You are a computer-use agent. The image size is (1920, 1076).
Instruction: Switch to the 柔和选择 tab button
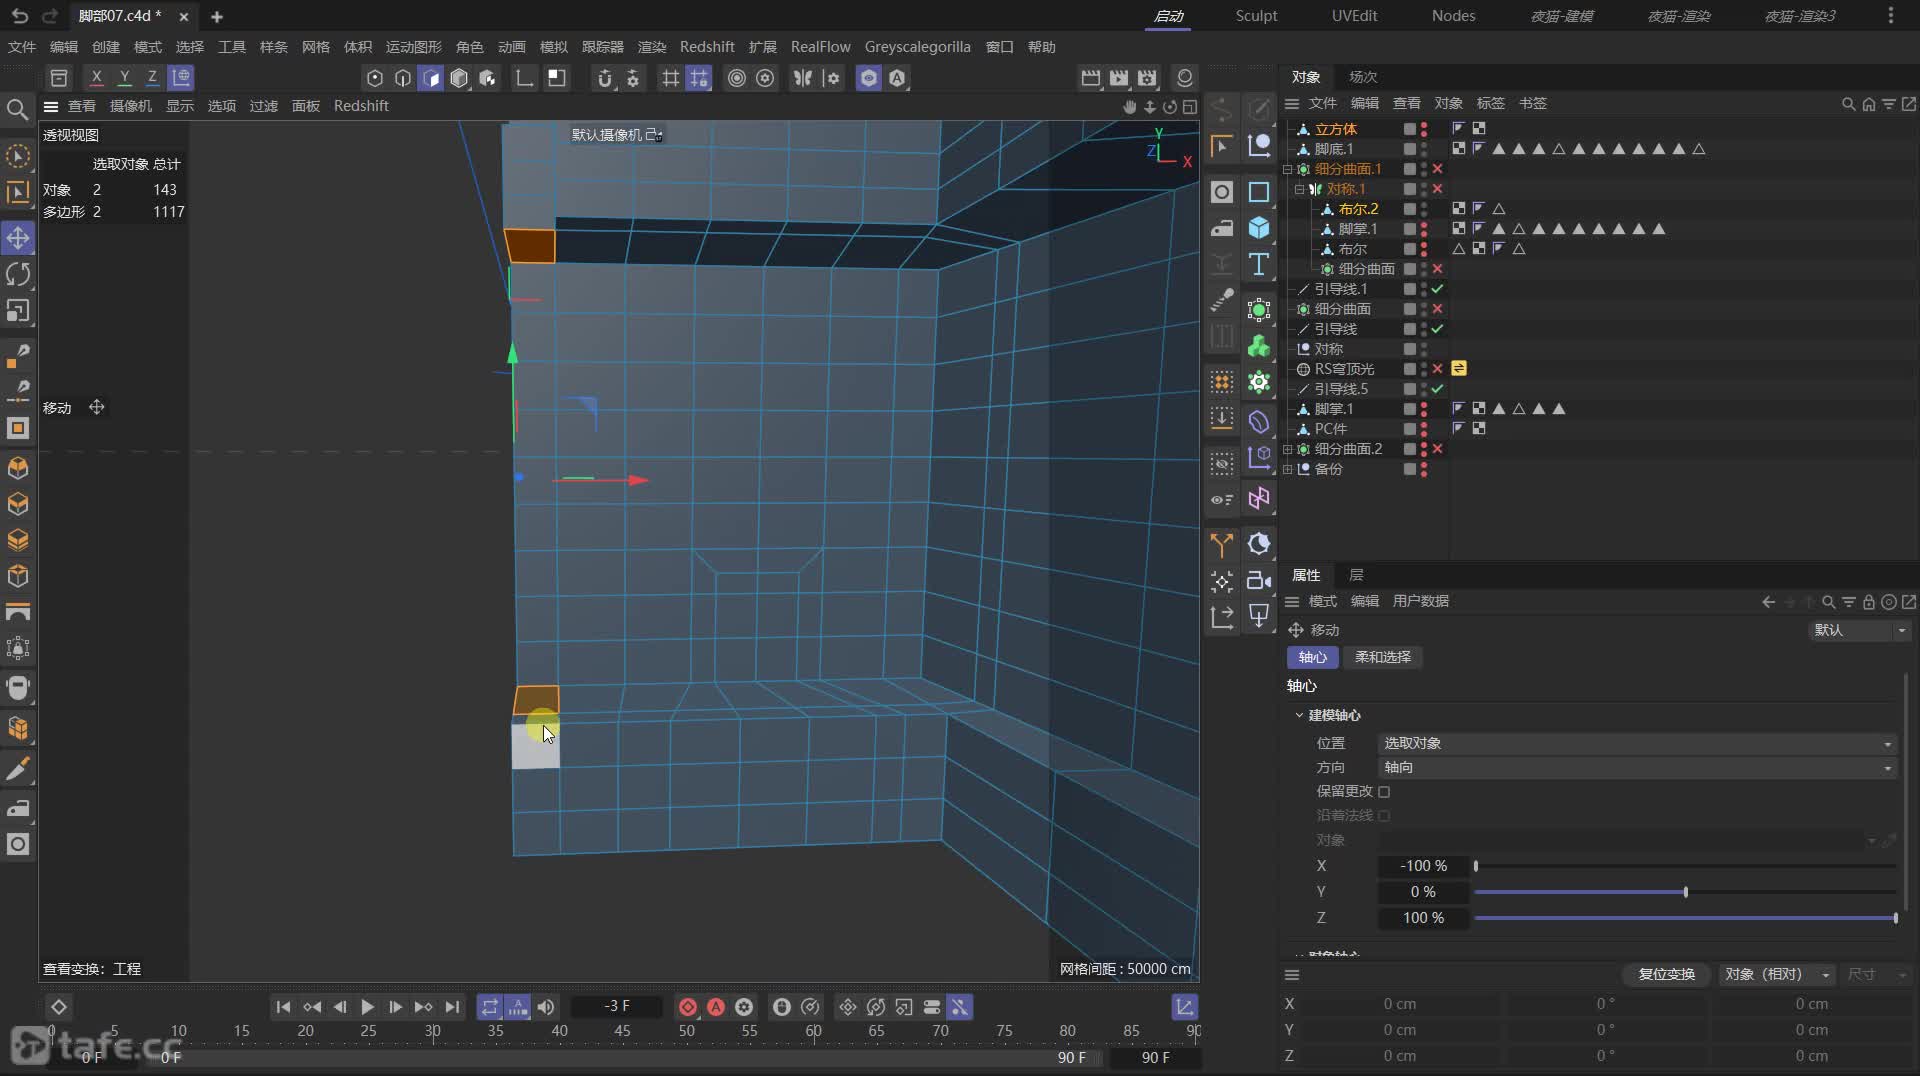[x=1382, y=657]
